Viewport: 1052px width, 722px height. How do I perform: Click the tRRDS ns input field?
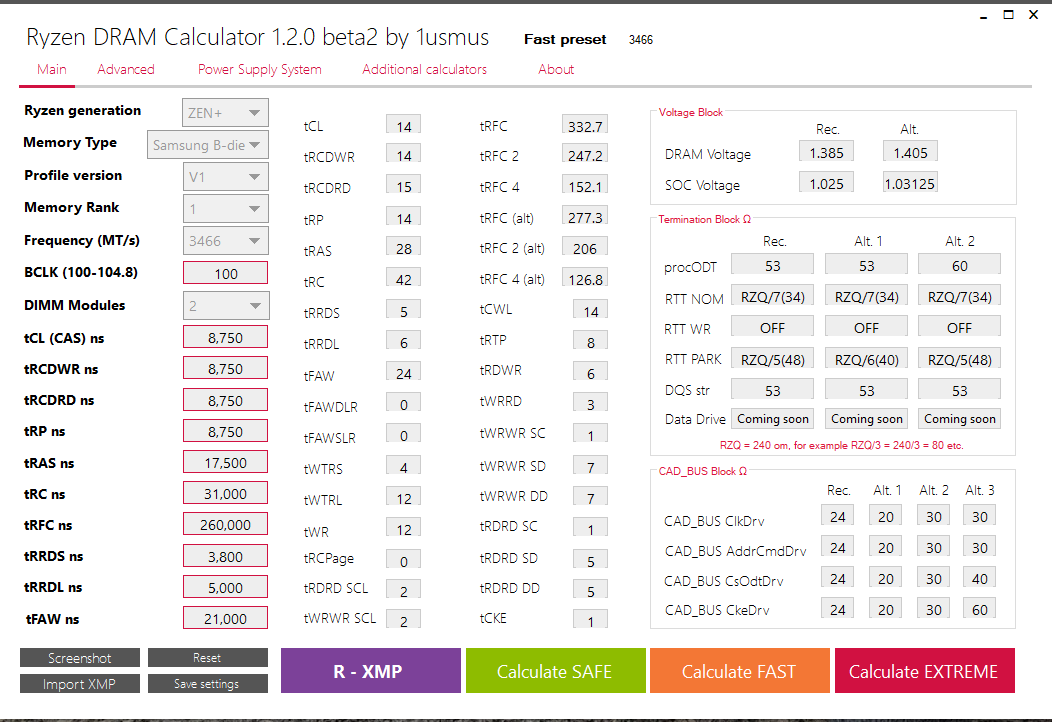point(225,556)
